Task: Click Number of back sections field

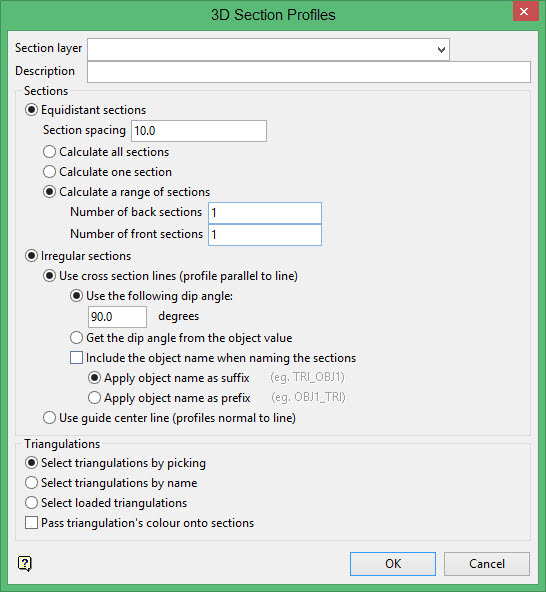Action: 265,213
